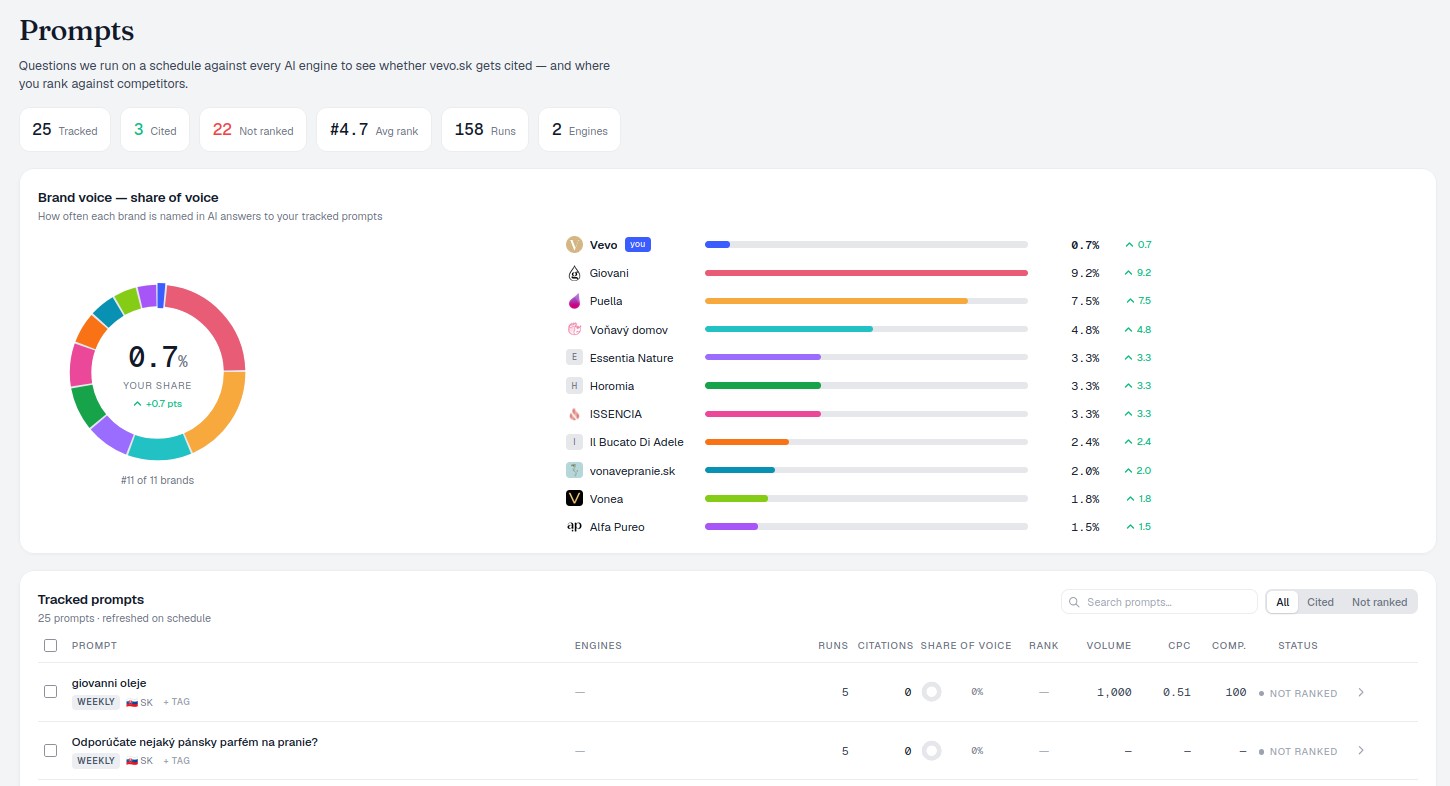Open the Odporúčate nejaký pánsky parfém prompt
1450x786 pixels.
pyautogui.click(x=195, y=743)
